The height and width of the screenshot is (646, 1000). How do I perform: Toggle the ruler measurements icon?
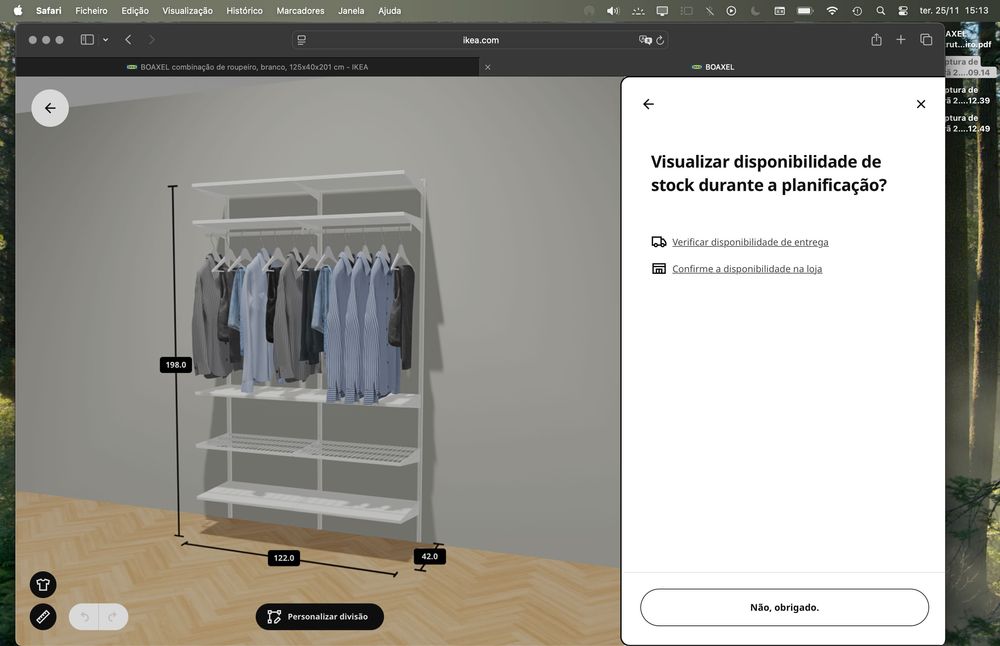(43, 617)
